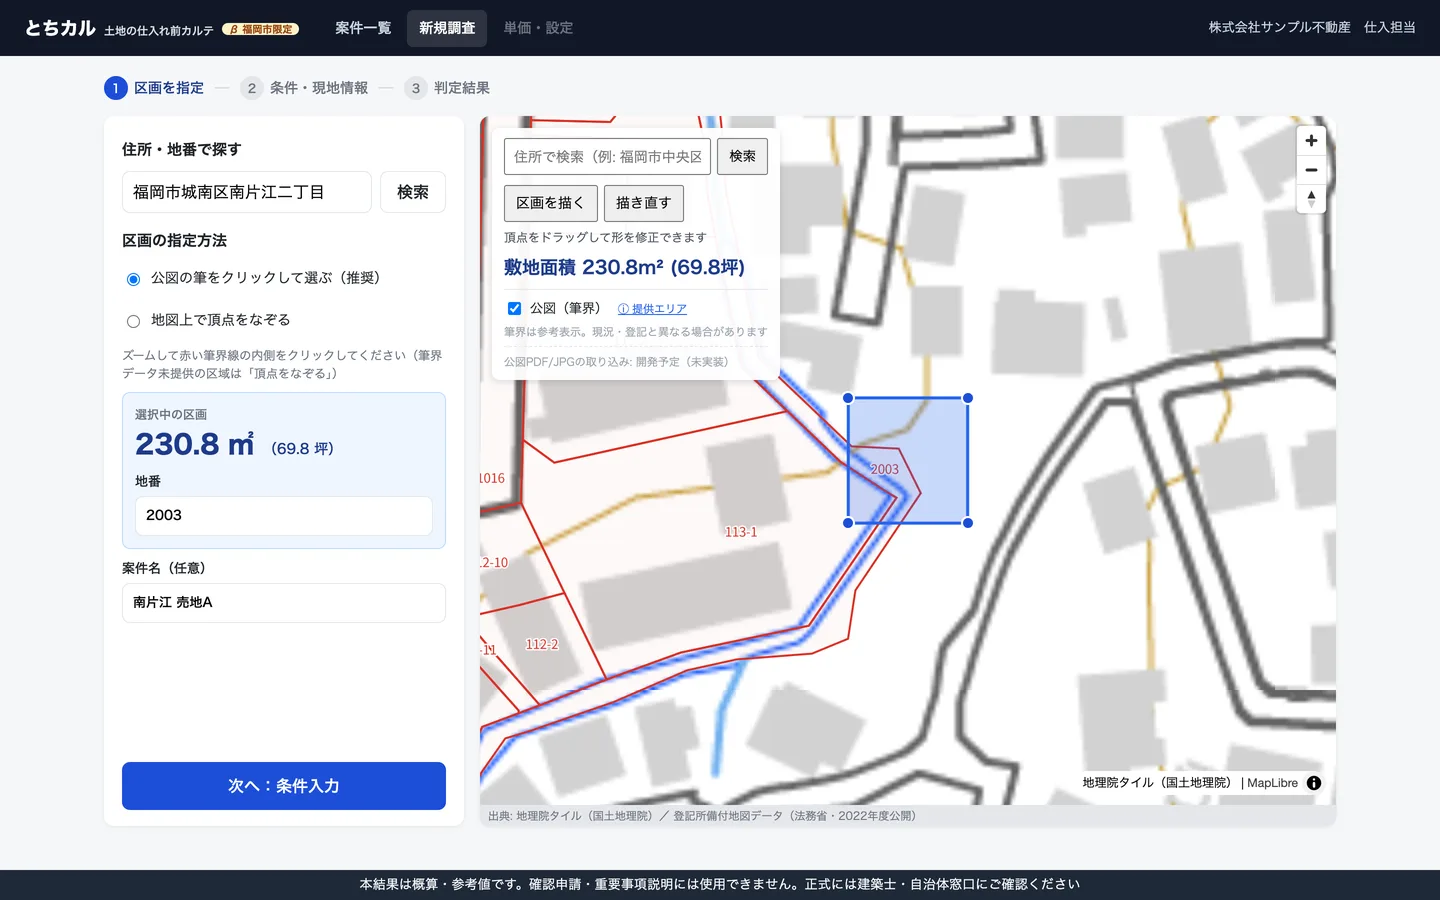Click the とちカル logo

[60, 28]
